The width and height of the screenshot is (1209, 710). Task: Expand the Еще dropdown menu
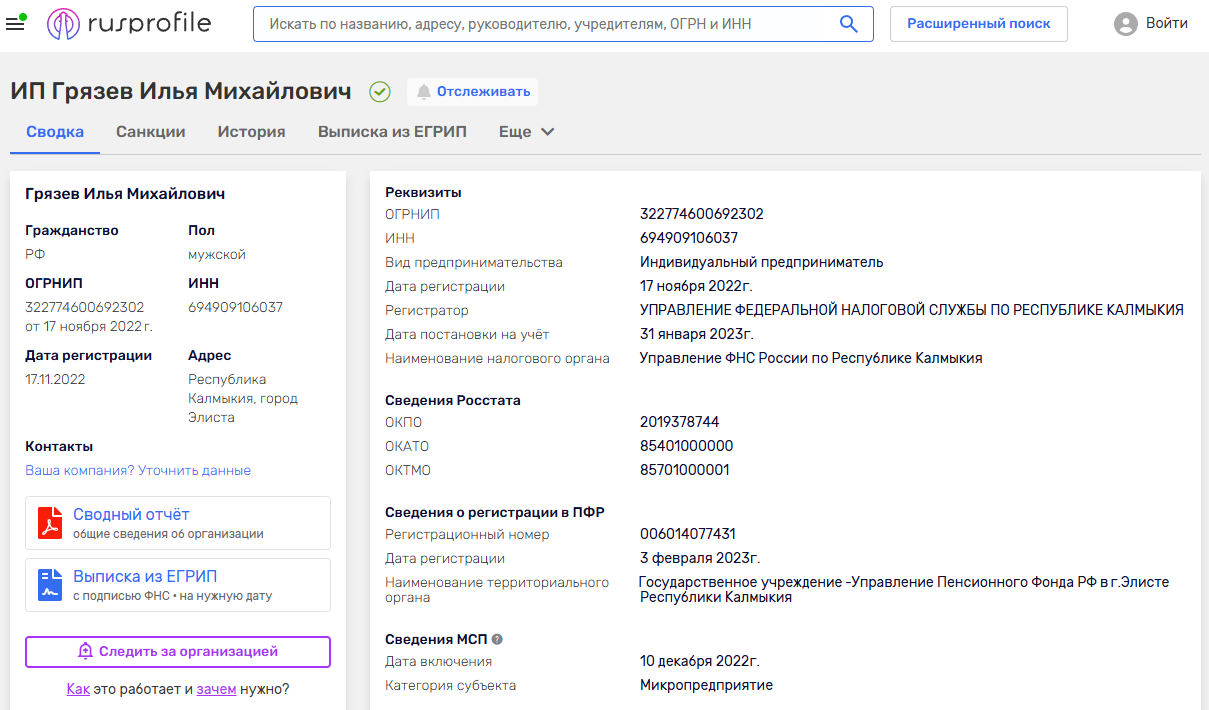[526, 132]
